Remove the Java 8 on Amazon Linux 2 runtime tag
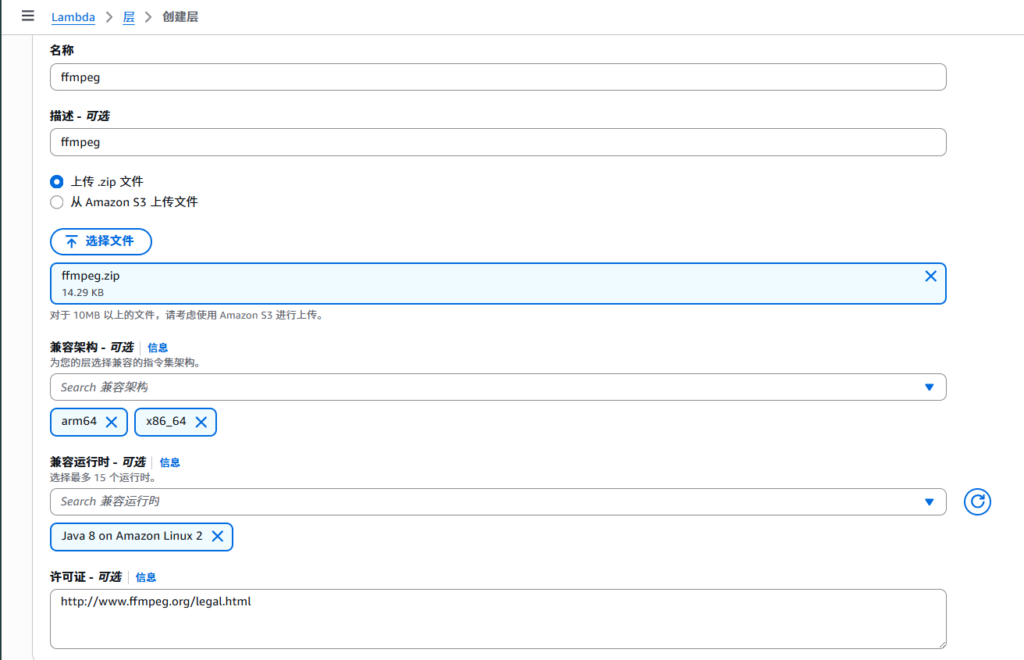This screenshot has width=1024, height=660. (x=217, y=536)
